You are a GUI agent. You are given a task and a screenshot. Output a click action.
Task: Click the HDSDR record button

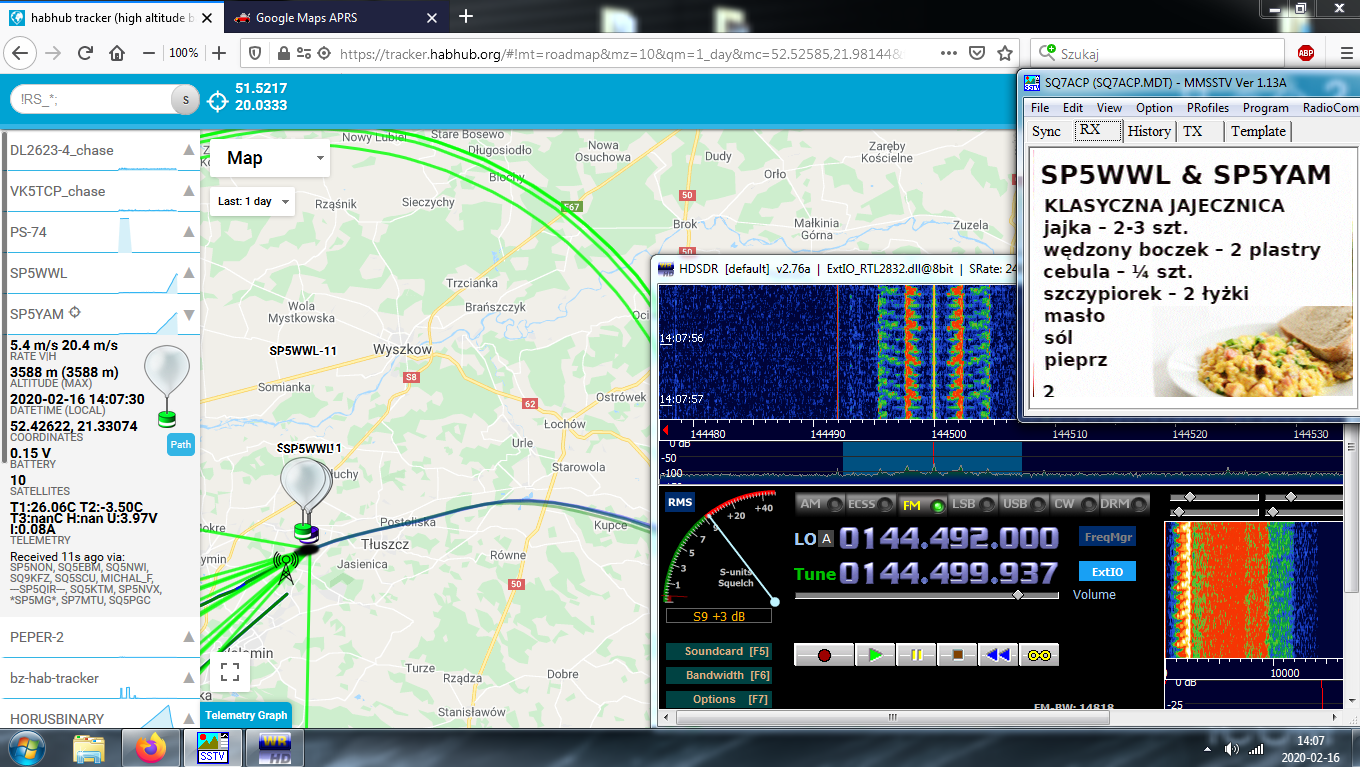point(824,655)
